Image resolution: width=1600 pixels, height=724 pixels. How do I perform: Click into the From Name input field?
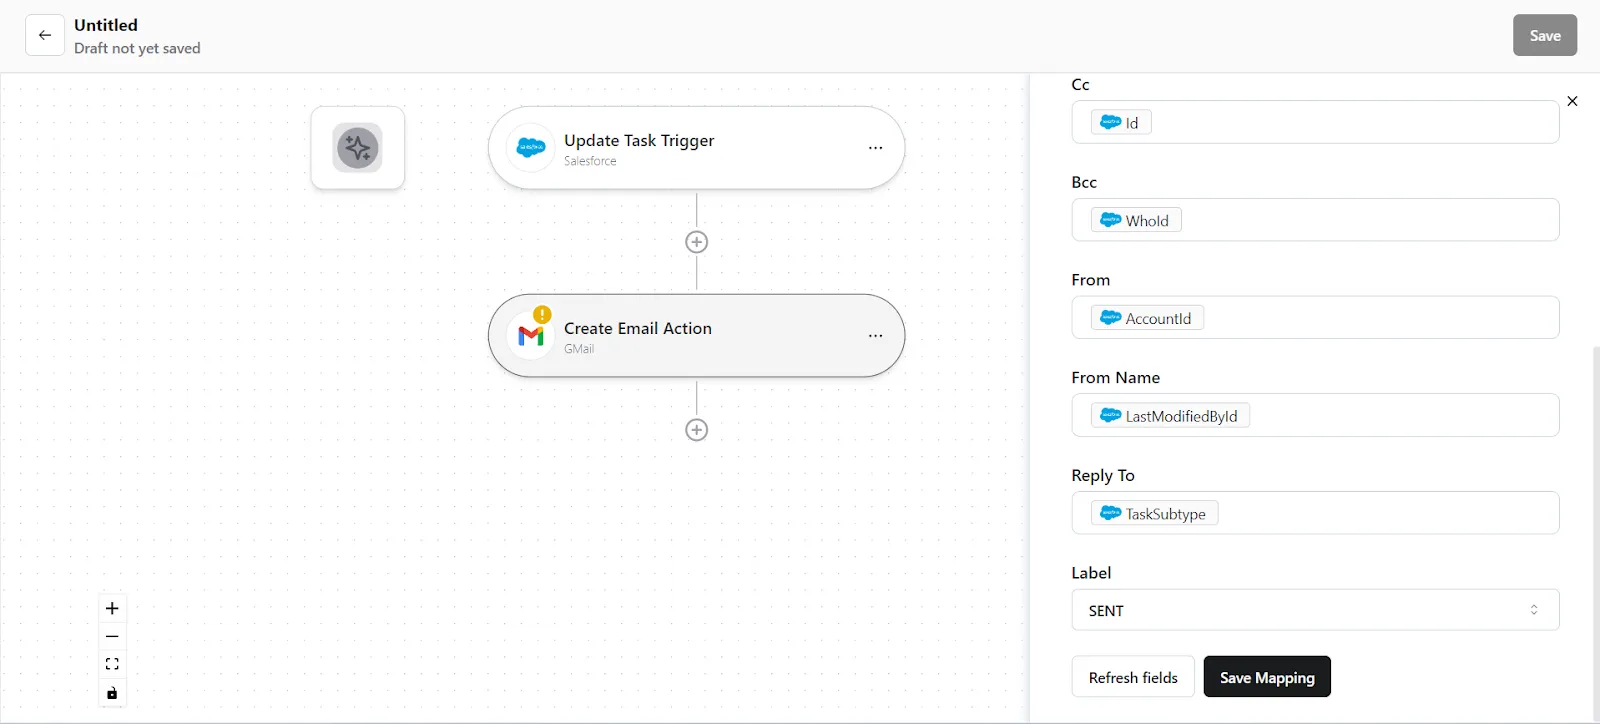[x=1315, y=416]
